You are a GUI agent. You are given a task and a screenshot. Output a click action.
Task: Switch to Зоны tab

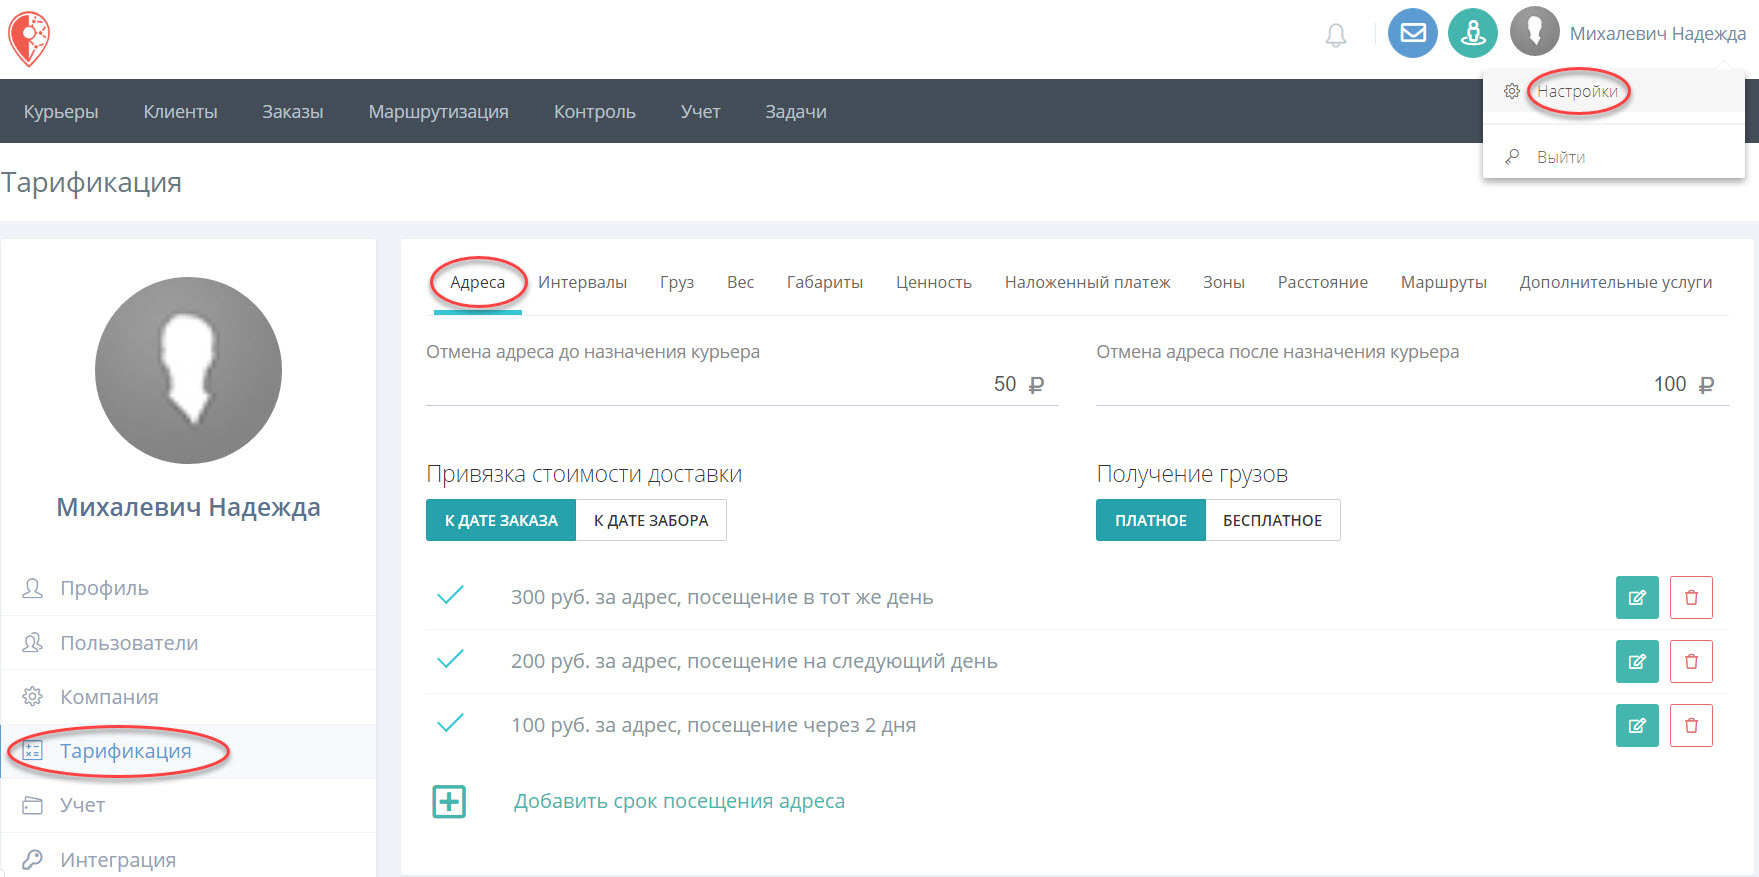1224,282
